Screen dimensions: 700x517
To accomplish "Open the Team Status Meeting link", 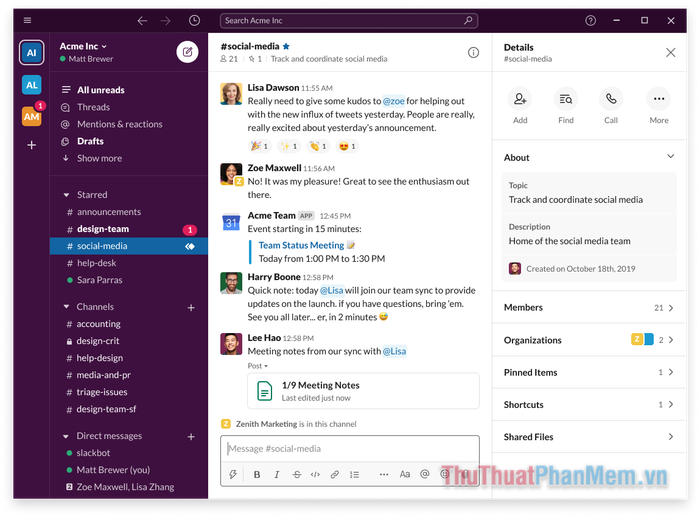I will pyautogui.click(x=301, y=245).
